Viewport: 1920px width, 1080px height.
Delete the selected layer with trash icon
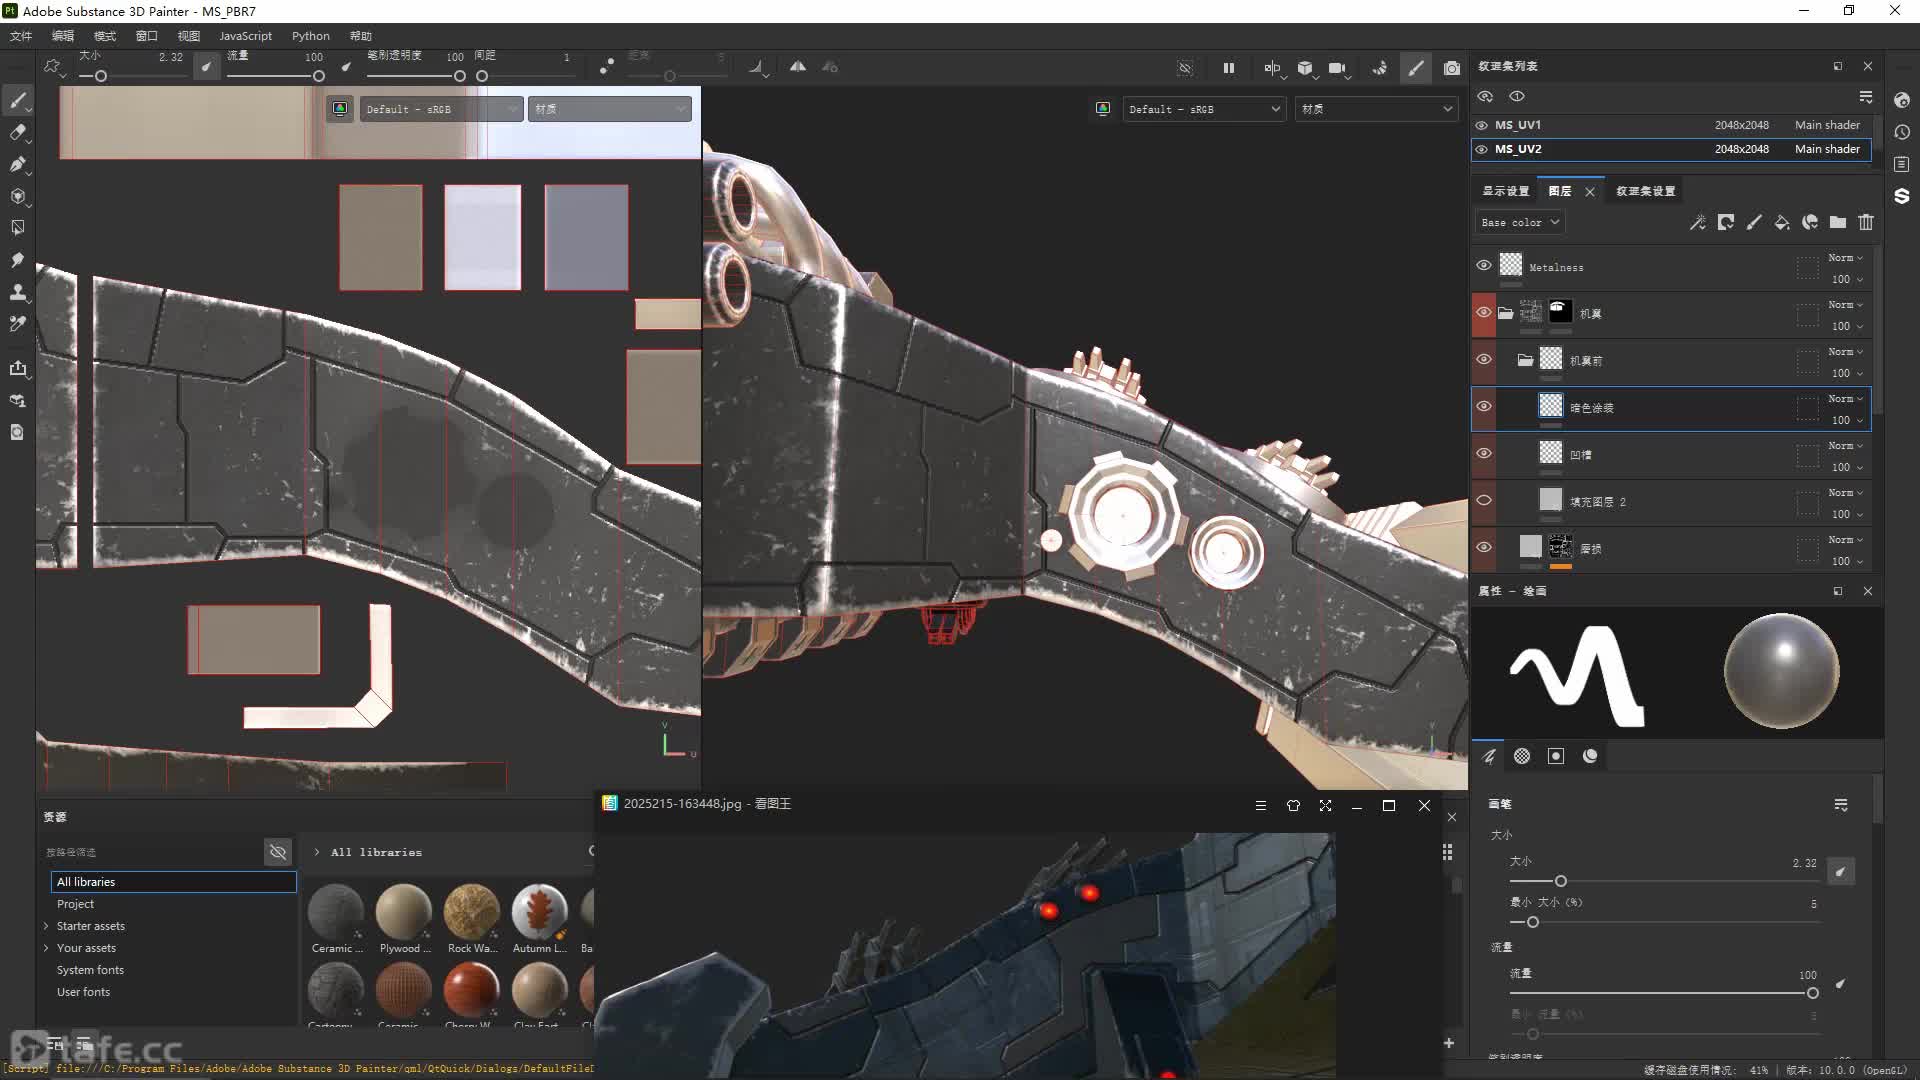pyautogui.click(x=1866, y=222)
